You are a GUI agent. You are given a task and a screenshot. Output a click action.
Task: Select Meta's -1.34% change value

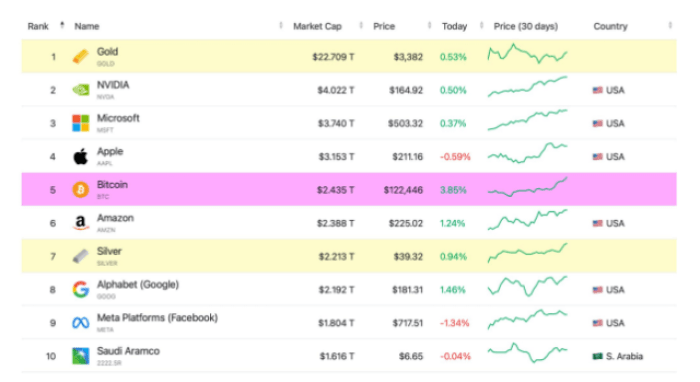pos(454,323)
